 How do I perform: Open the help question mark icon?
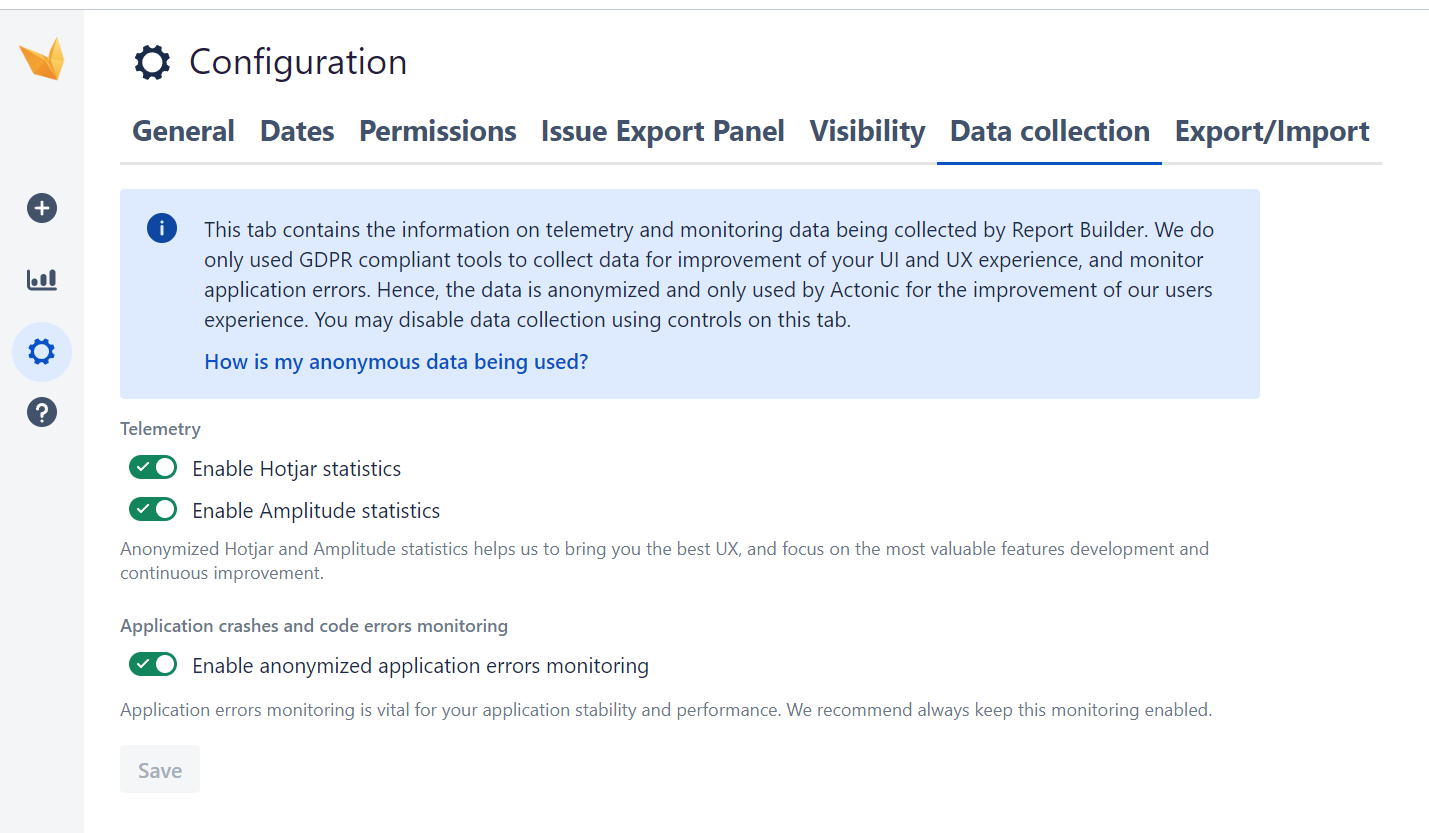(41, 412)
